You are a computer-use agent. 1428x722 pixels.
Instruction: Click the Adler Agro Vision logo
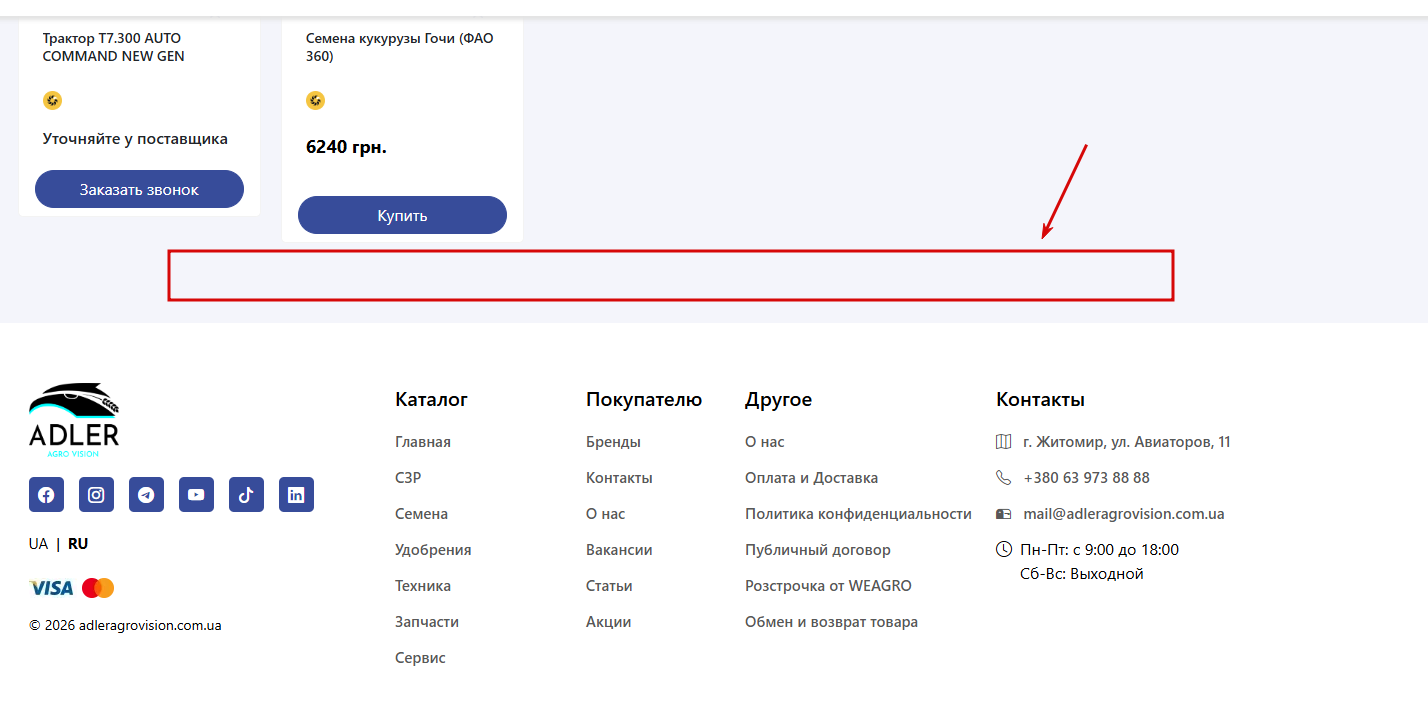(x=74, y=420)
